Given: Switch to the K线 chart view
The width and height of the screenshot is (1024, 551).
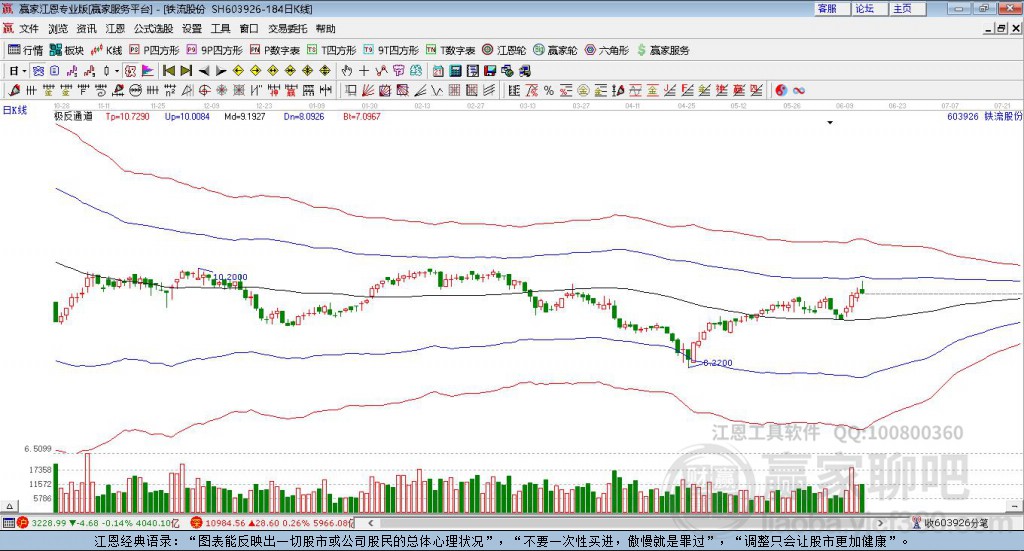Looking at the screenshot, I should coord(107,50).
